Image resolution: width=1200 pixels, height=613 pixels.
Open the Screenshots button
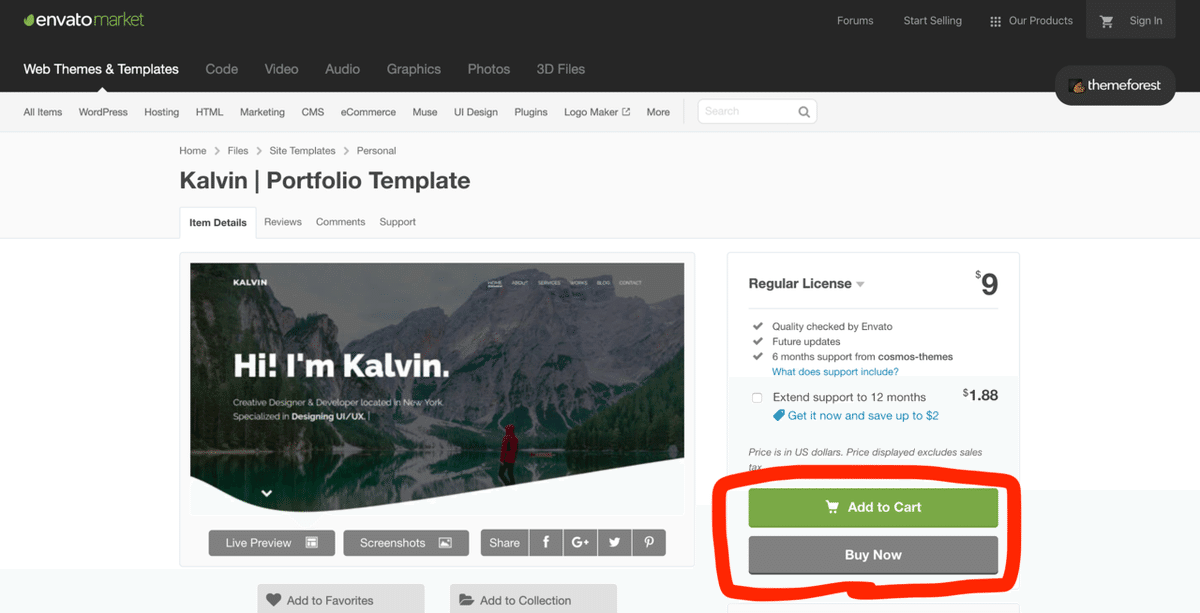click(x=406, y=542)
